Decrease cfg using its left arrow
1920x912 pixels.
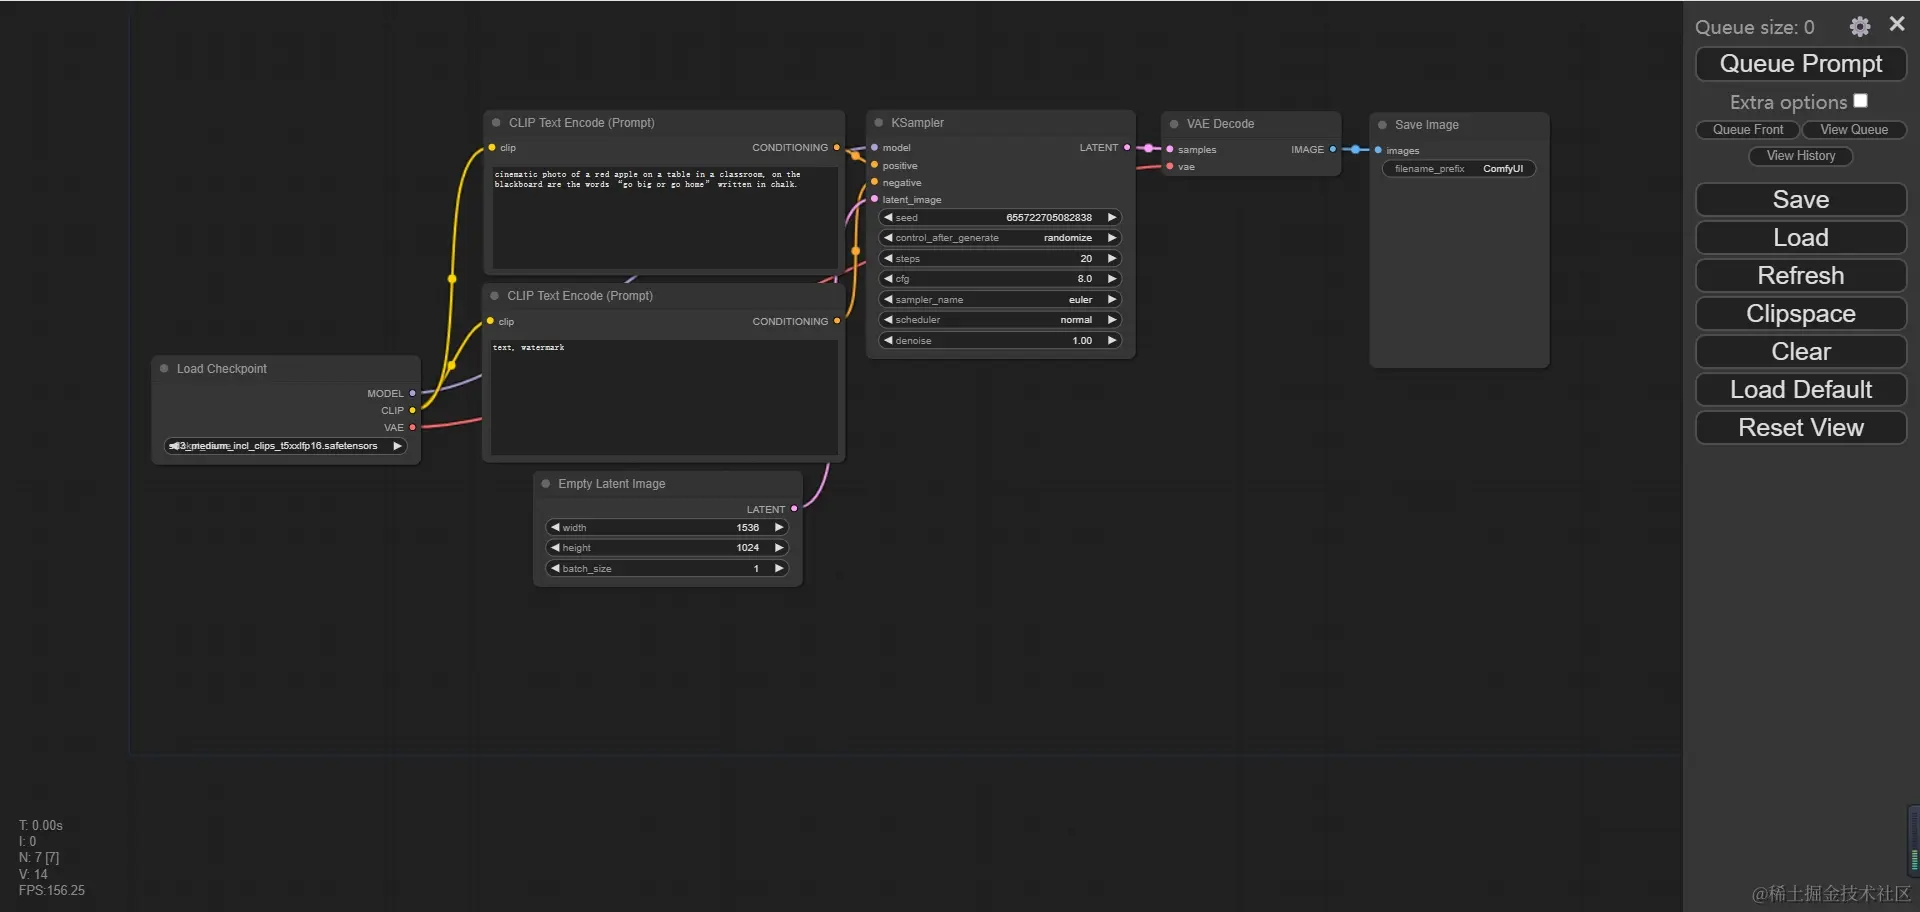coord(888,279)
